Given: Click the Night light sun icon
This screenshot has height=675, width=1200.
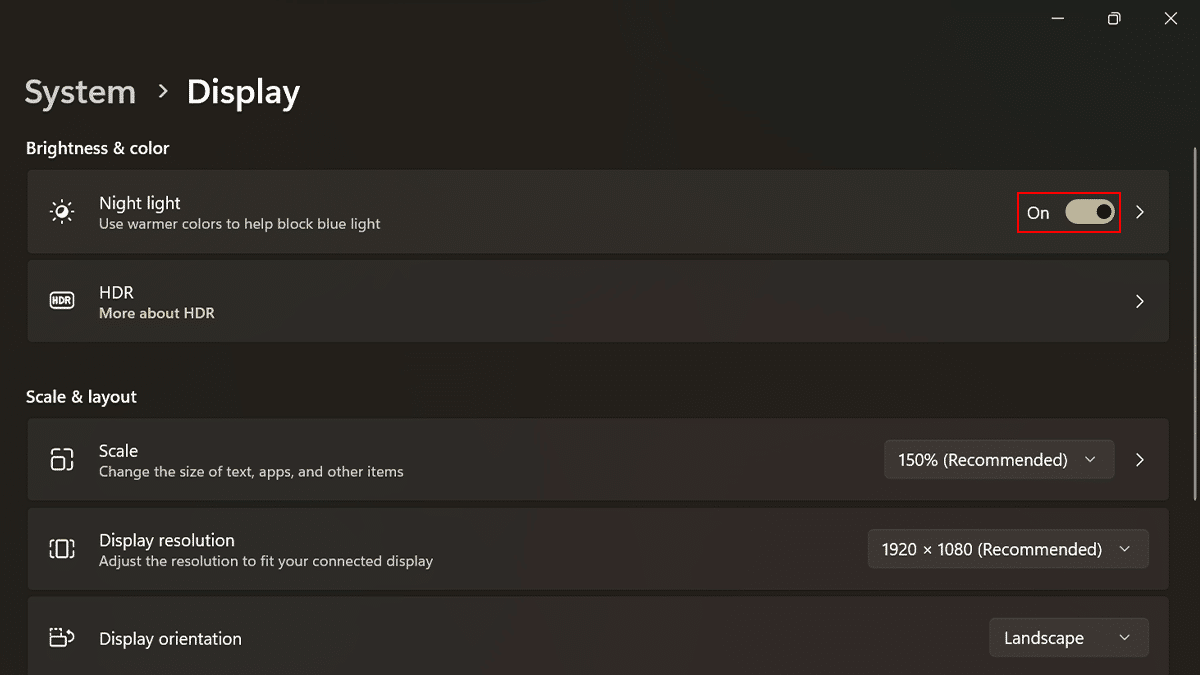Looking at the screenshot, I should click(x=62, y=212).
